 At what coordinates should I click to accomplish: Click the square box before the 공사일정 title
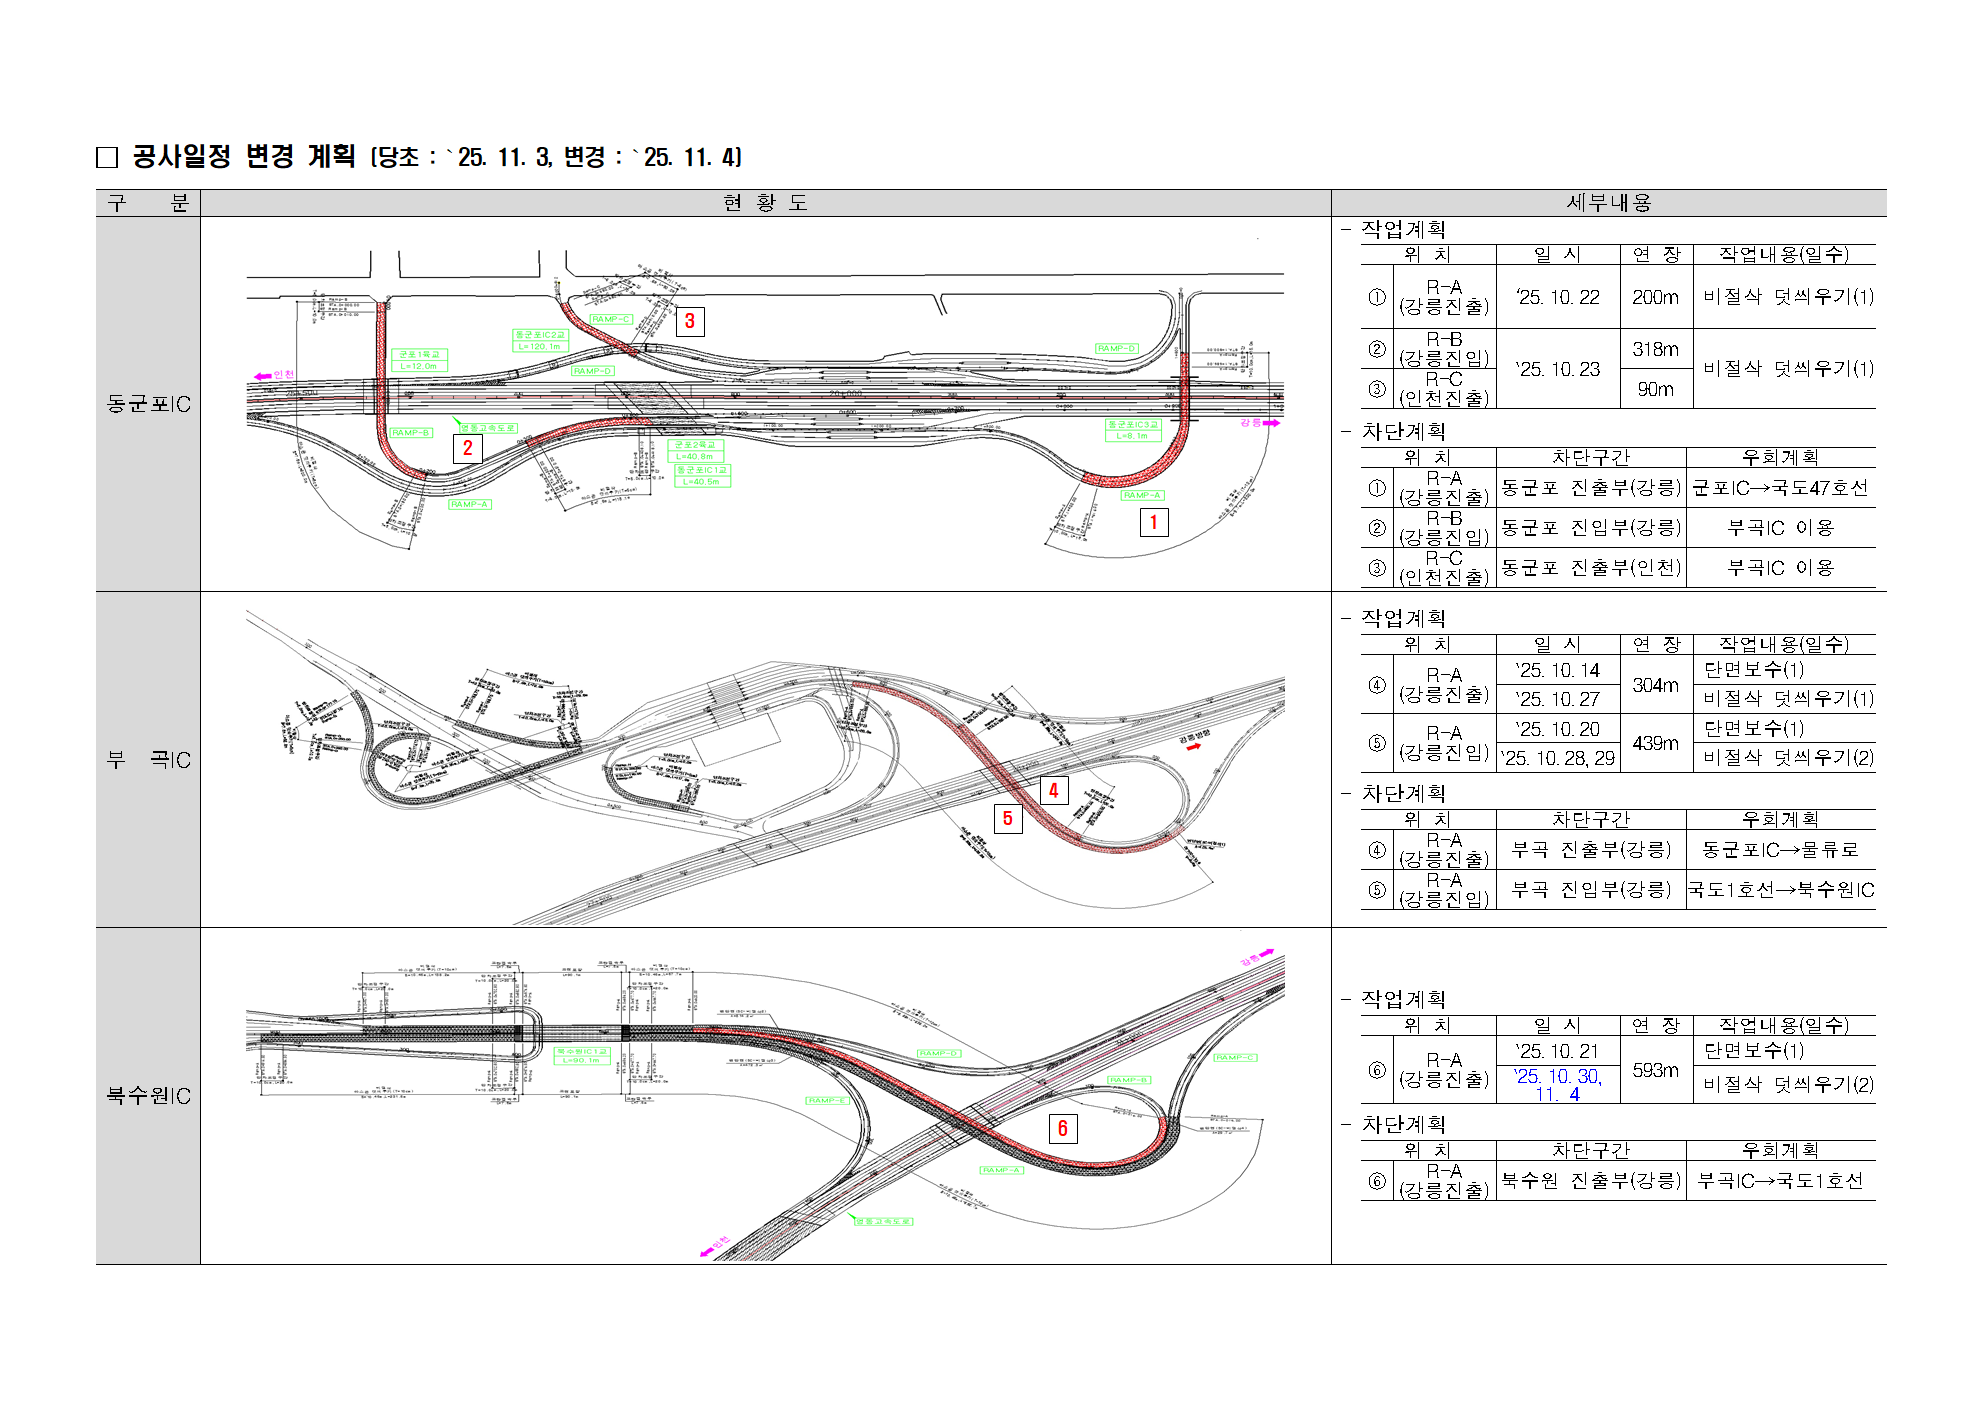(x=107, y=158)
